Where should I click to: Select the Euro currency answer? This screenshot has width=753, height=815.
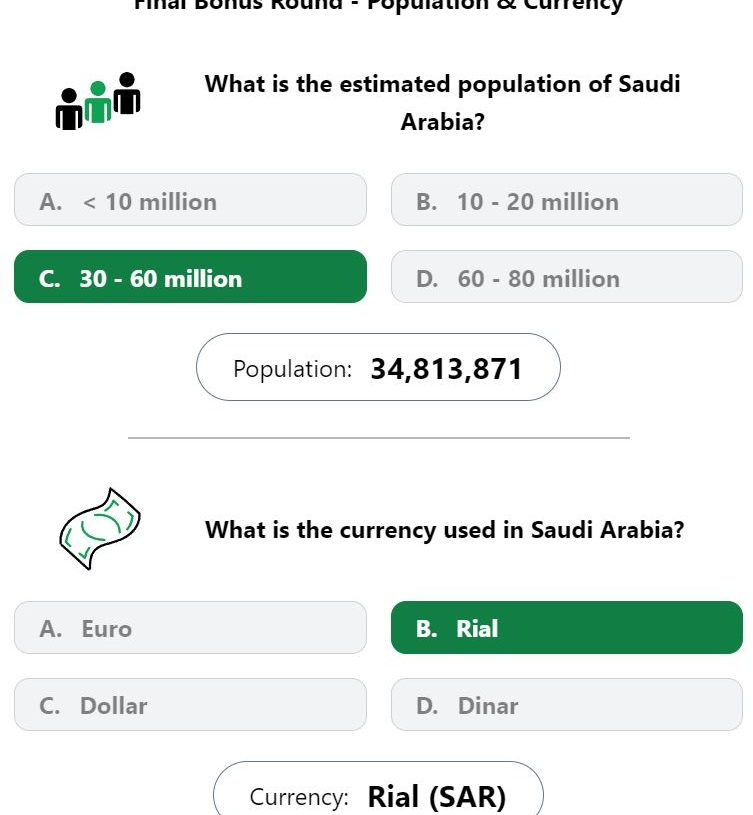190,628
